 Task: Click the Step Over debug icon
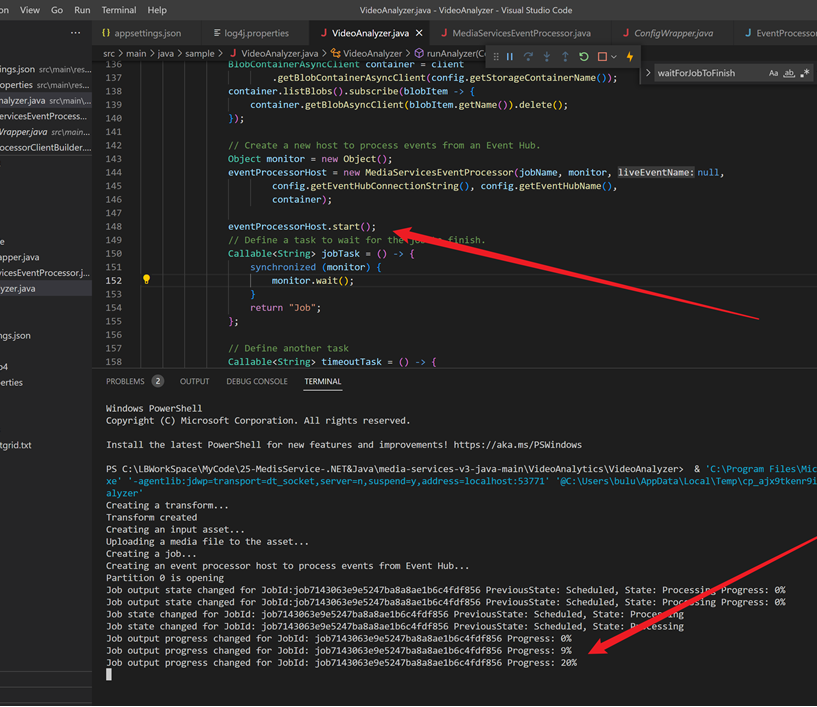[528, 57]
